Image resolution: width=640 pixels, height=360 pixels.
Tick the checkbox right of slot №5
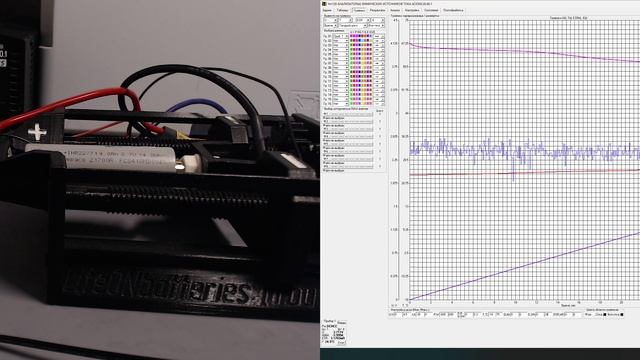(380, 144)
